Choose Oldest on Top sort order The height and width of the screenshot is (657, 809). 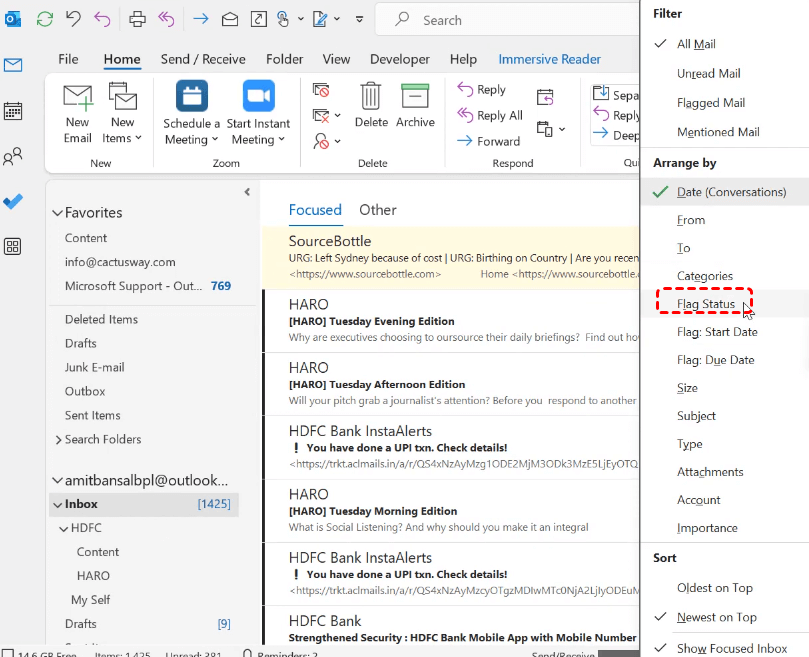pyautogui.click(x=714, y=588)
